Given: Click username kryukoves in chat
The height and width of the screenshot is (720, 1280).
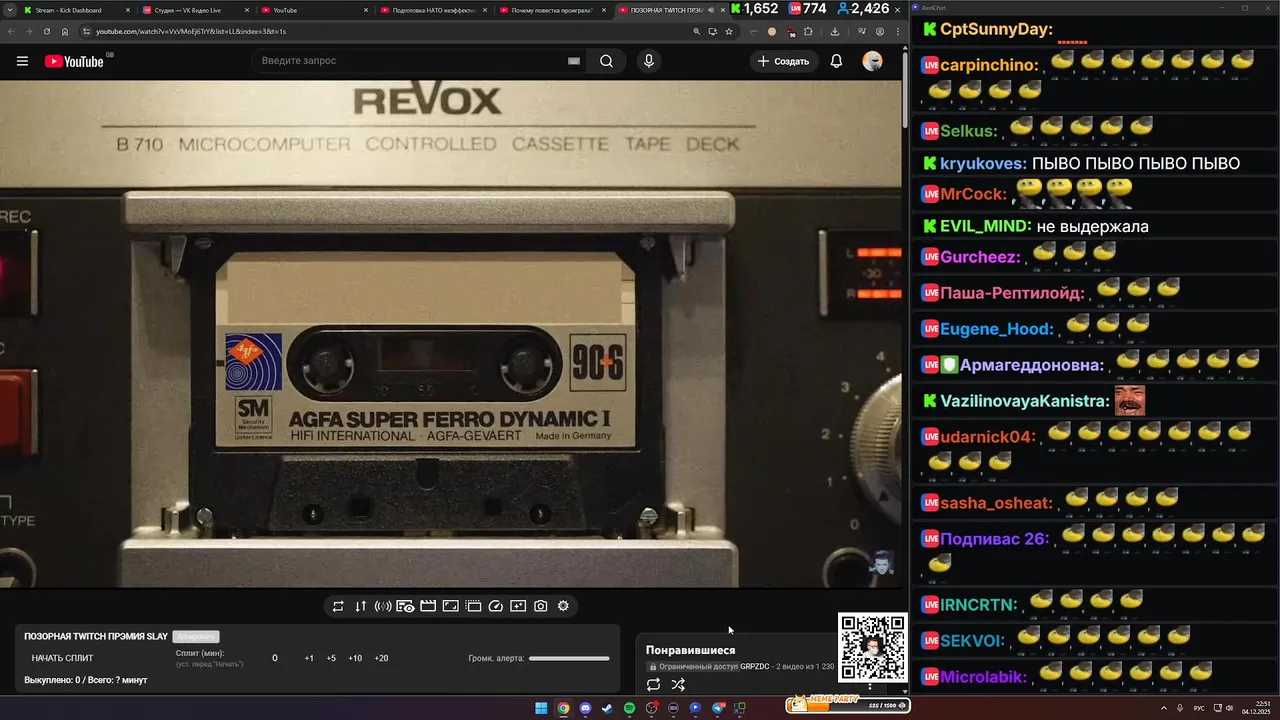Looking at the screenshot, I should click(x=983, y=163).
